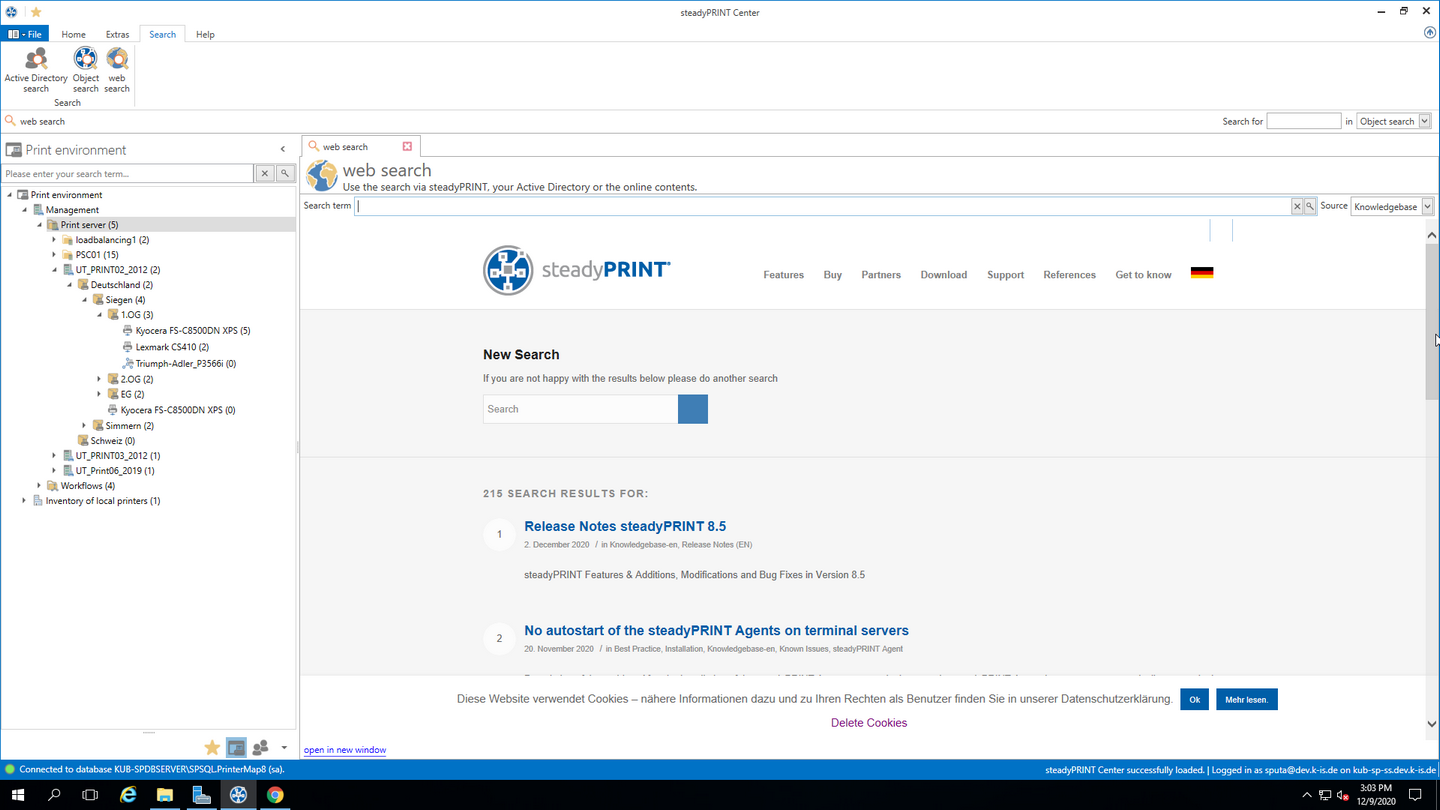The width and height of the screenshot is (1440, 810).
Task: Open Active Directory search tool
Action: (36, 70)
